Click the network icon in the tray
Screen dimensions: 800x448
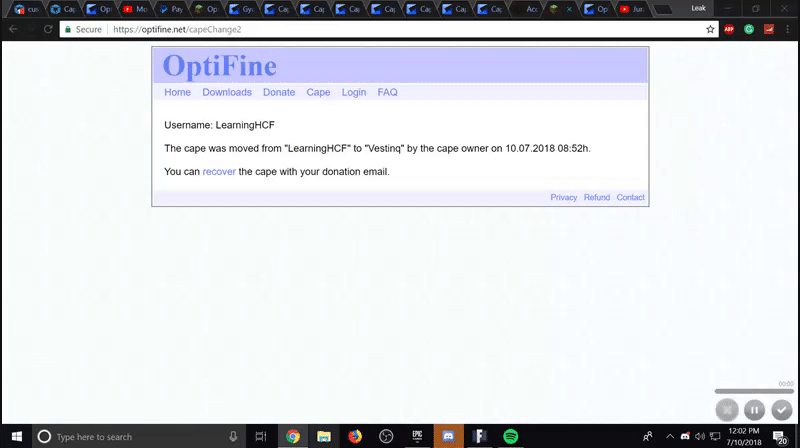click(x=715, y=436)
